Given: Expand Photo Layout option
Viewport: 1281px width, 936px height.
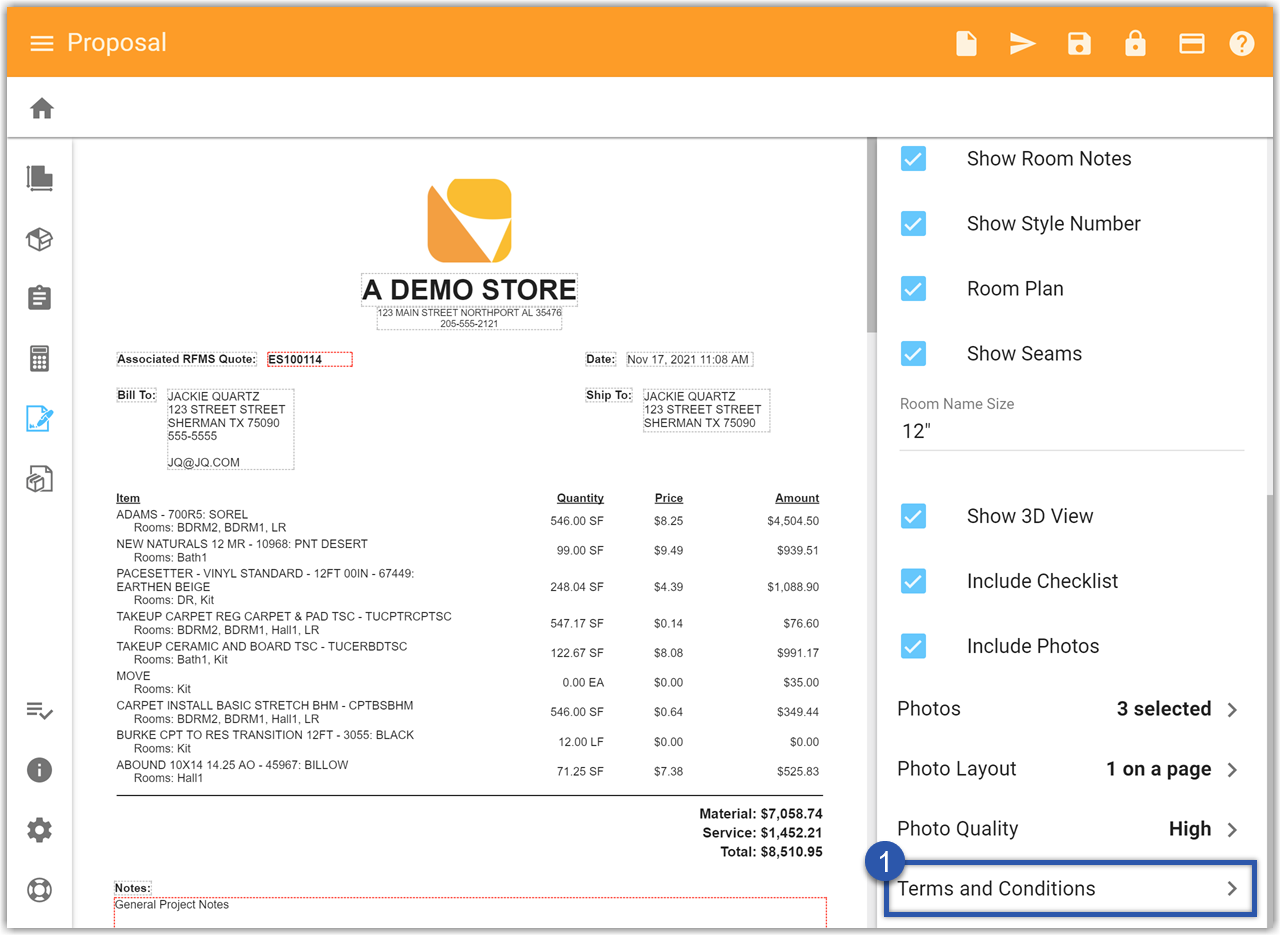Looking at the screenshot, I should pyautogui.click(x=1069, y=769).
